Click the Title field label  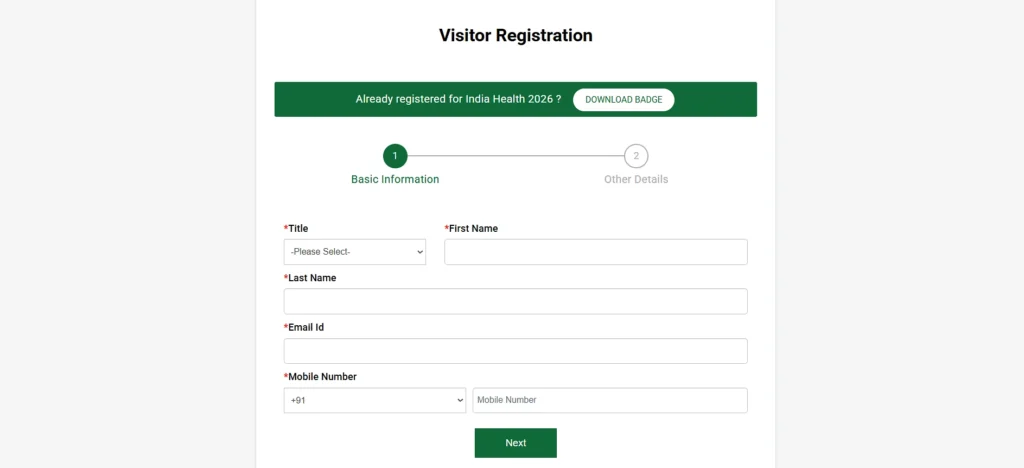click(x=296, y=228)
